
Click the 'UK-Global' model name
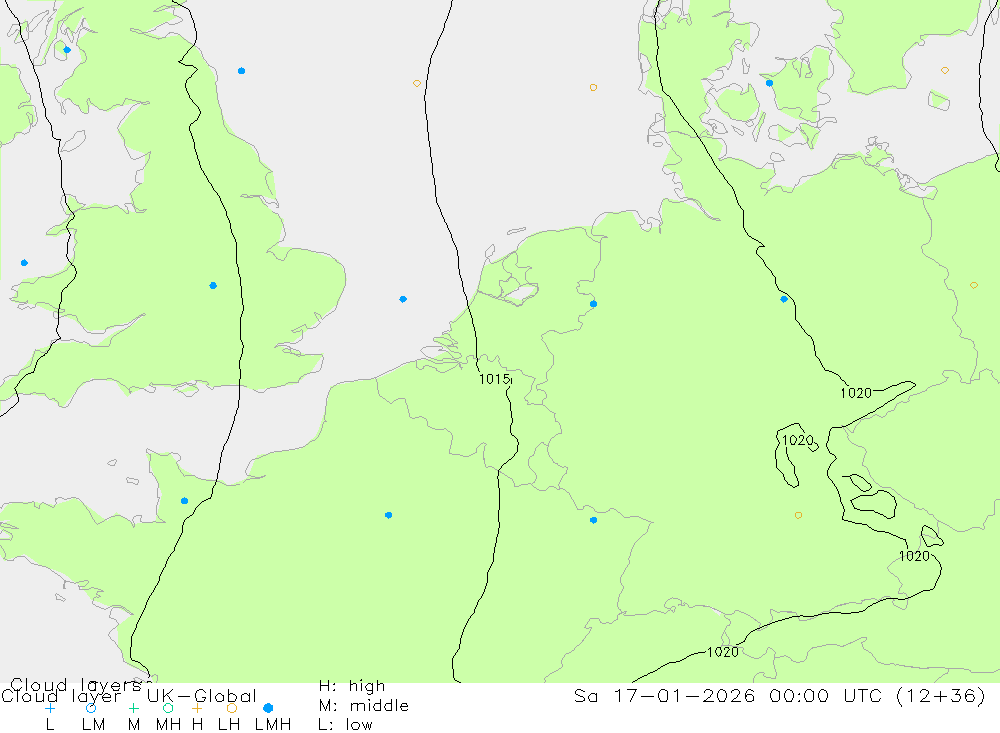click(202, 696)
